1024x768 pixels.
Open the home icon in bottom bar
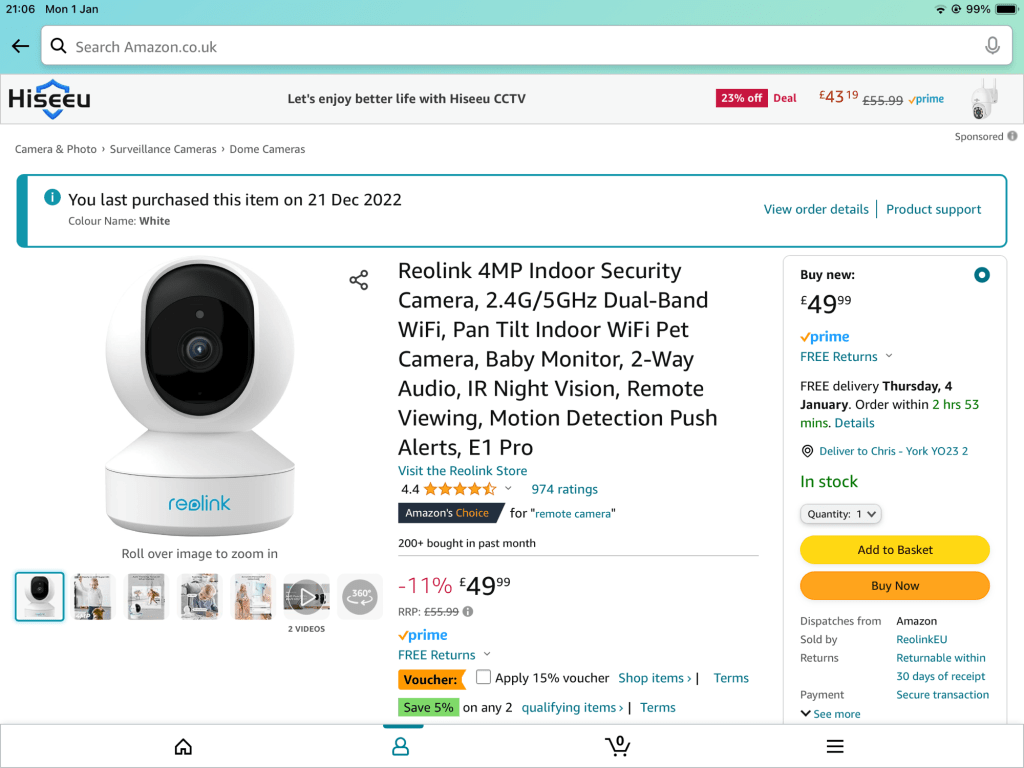(x=183, y=746)
